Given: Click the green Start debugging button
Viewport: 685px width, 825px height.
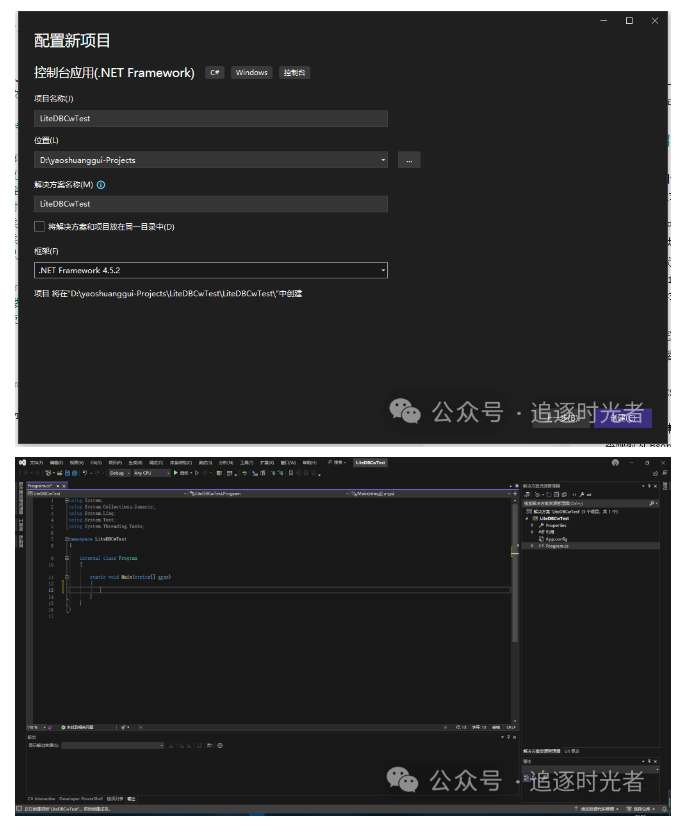Looking at the screenshot, I should (175, 473).
